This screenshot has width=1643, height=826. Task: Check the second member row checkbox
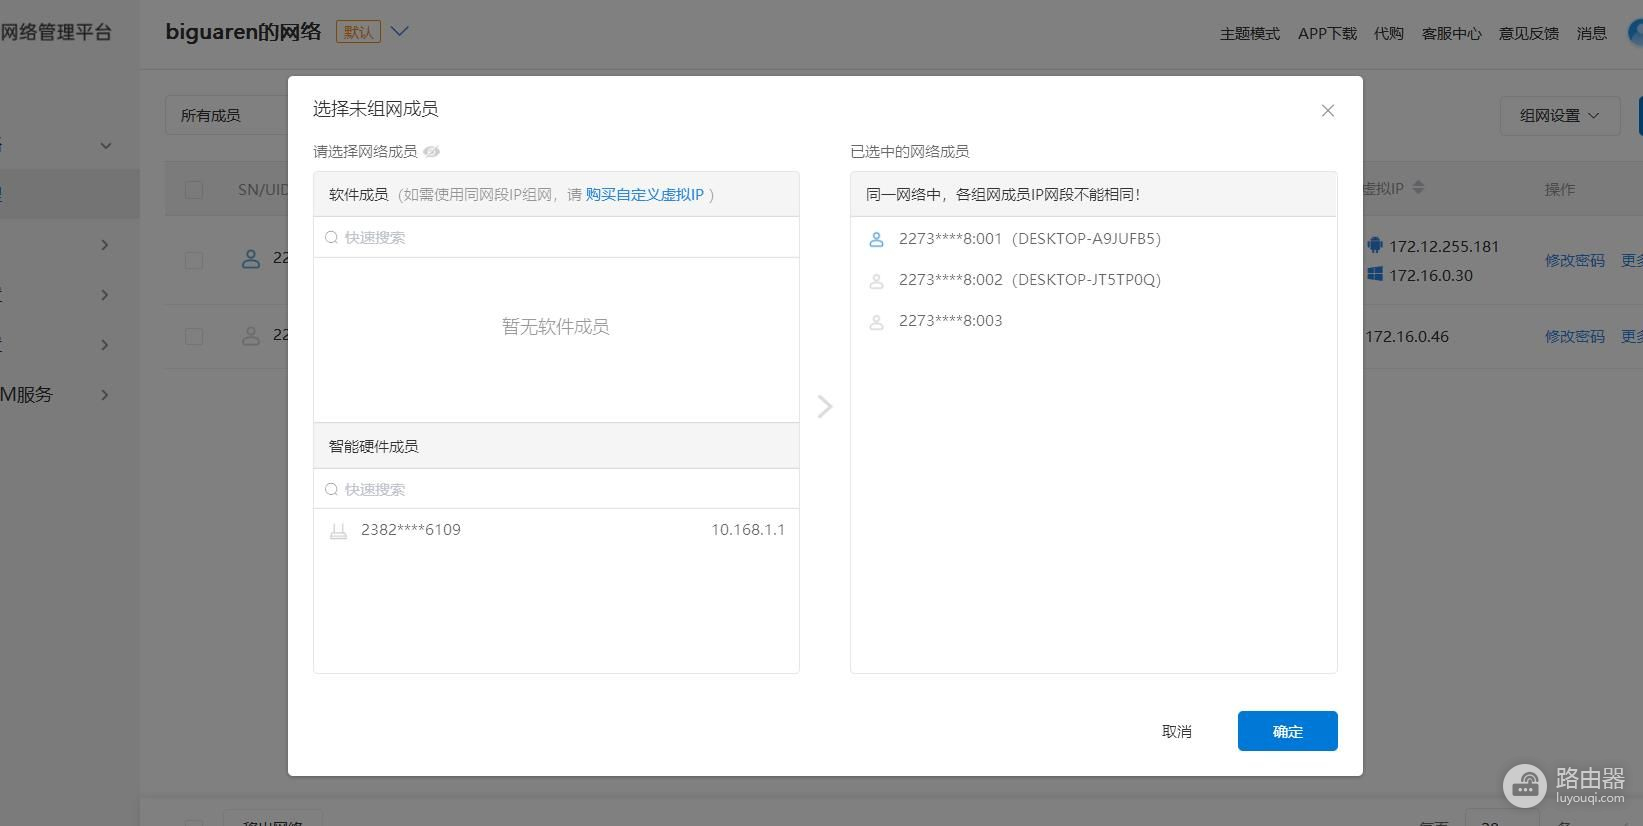pos(194,336)
